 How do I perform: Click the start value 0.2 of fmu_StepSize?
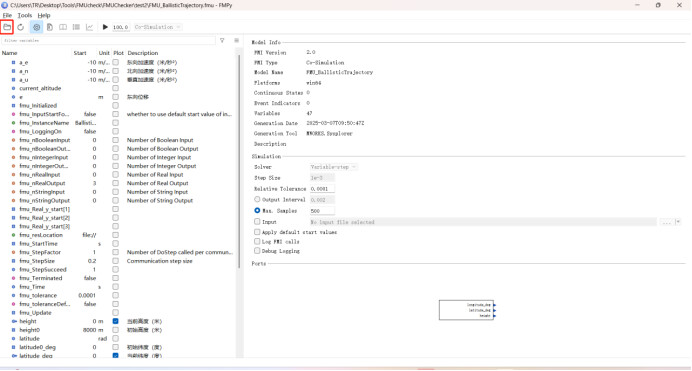click(x=92, y=261)
